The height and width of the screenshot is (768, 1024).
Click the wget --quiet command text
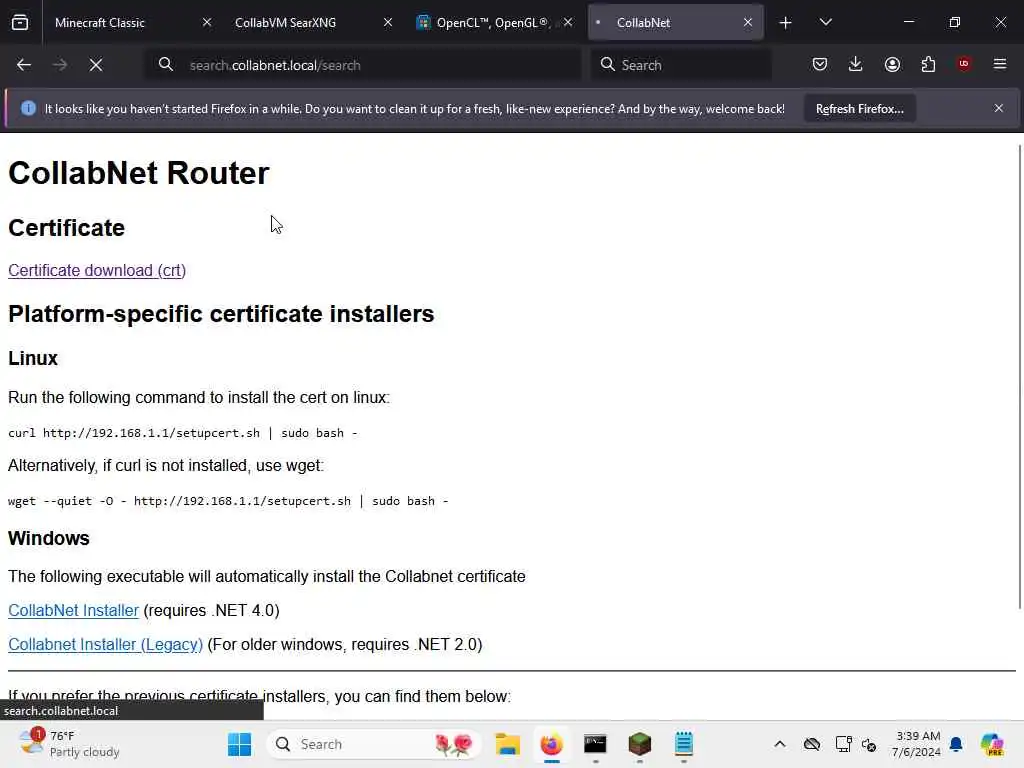click(228, 501)
